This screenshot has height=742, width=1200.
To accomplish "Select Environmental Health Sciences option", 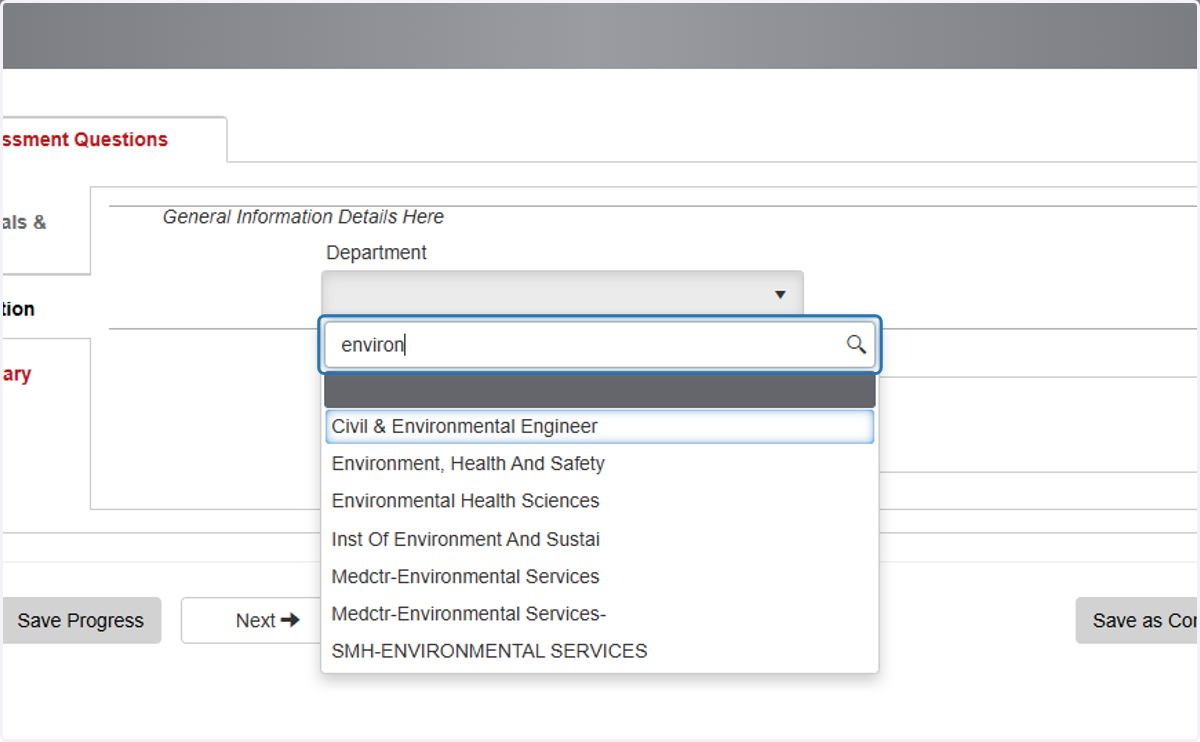I will [x=600, y=501].
